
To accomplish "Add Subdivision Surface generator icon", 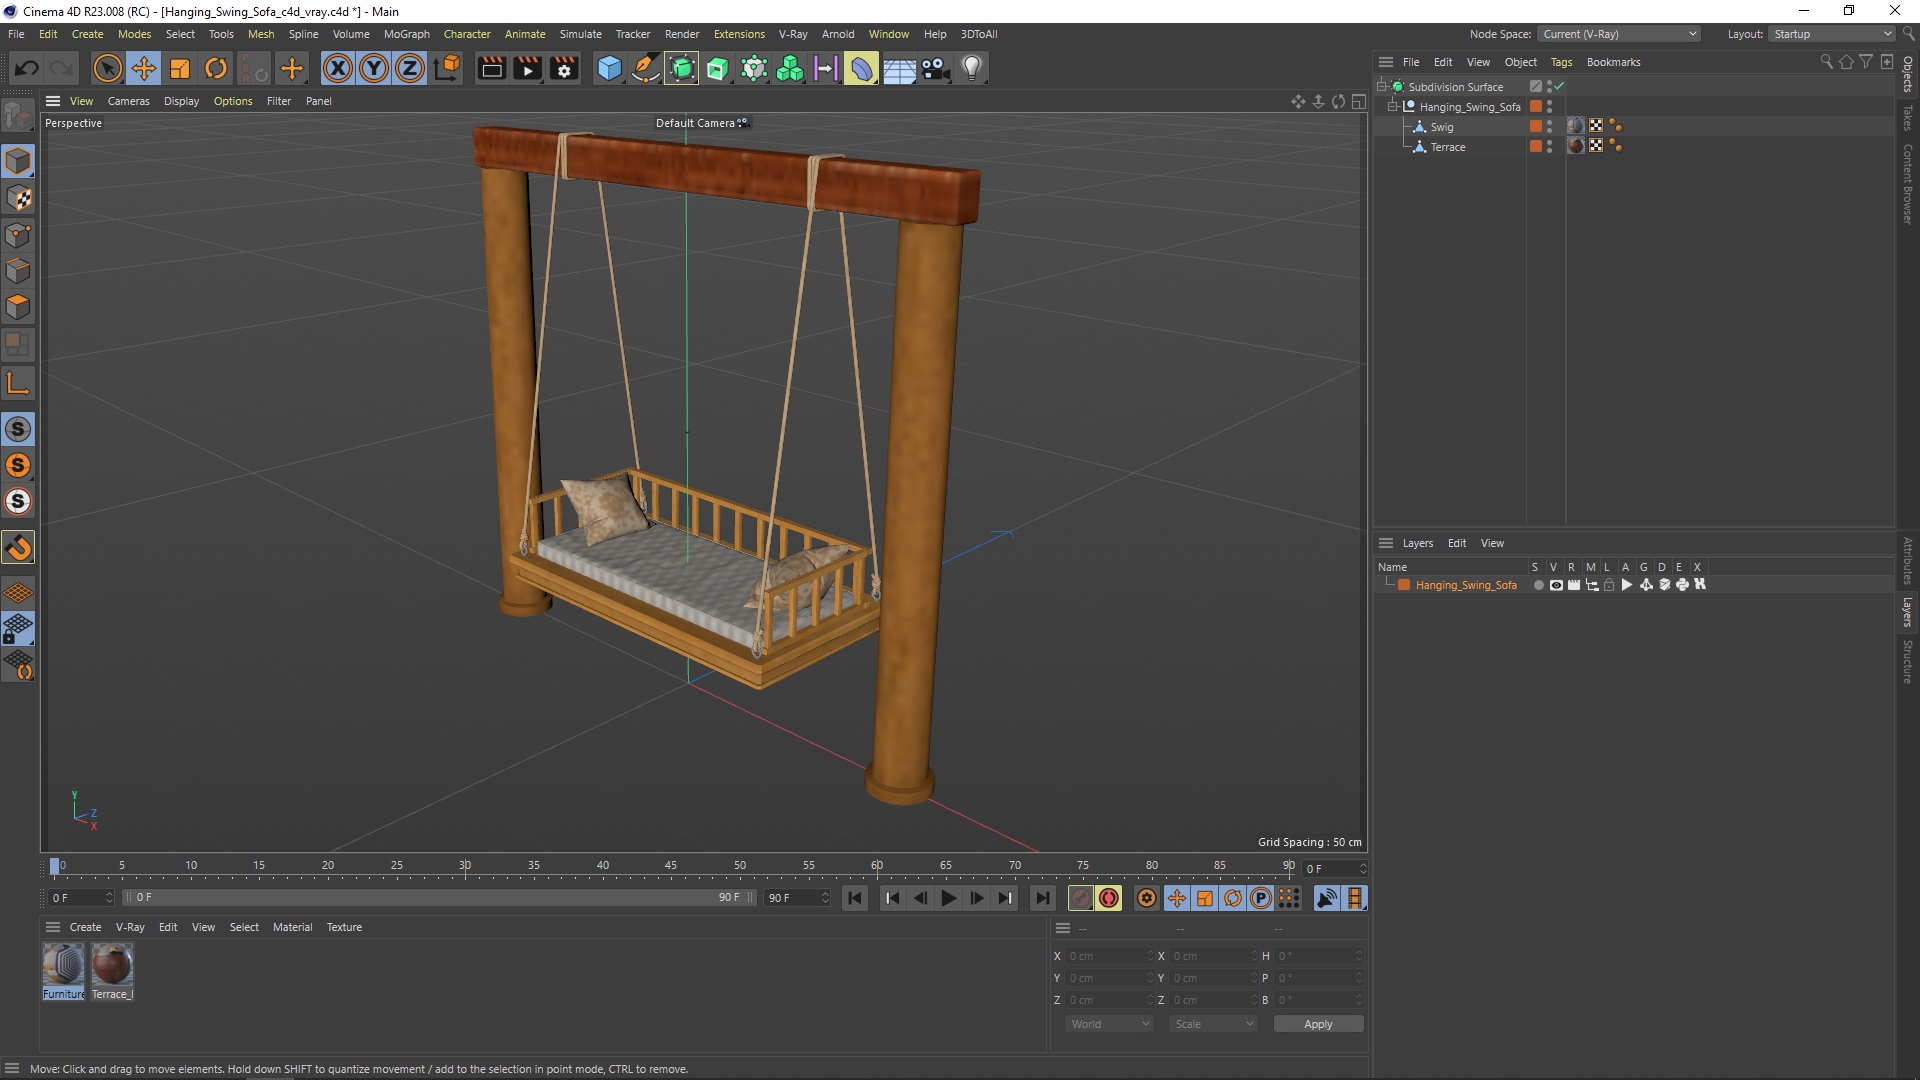I will (682, 68).
